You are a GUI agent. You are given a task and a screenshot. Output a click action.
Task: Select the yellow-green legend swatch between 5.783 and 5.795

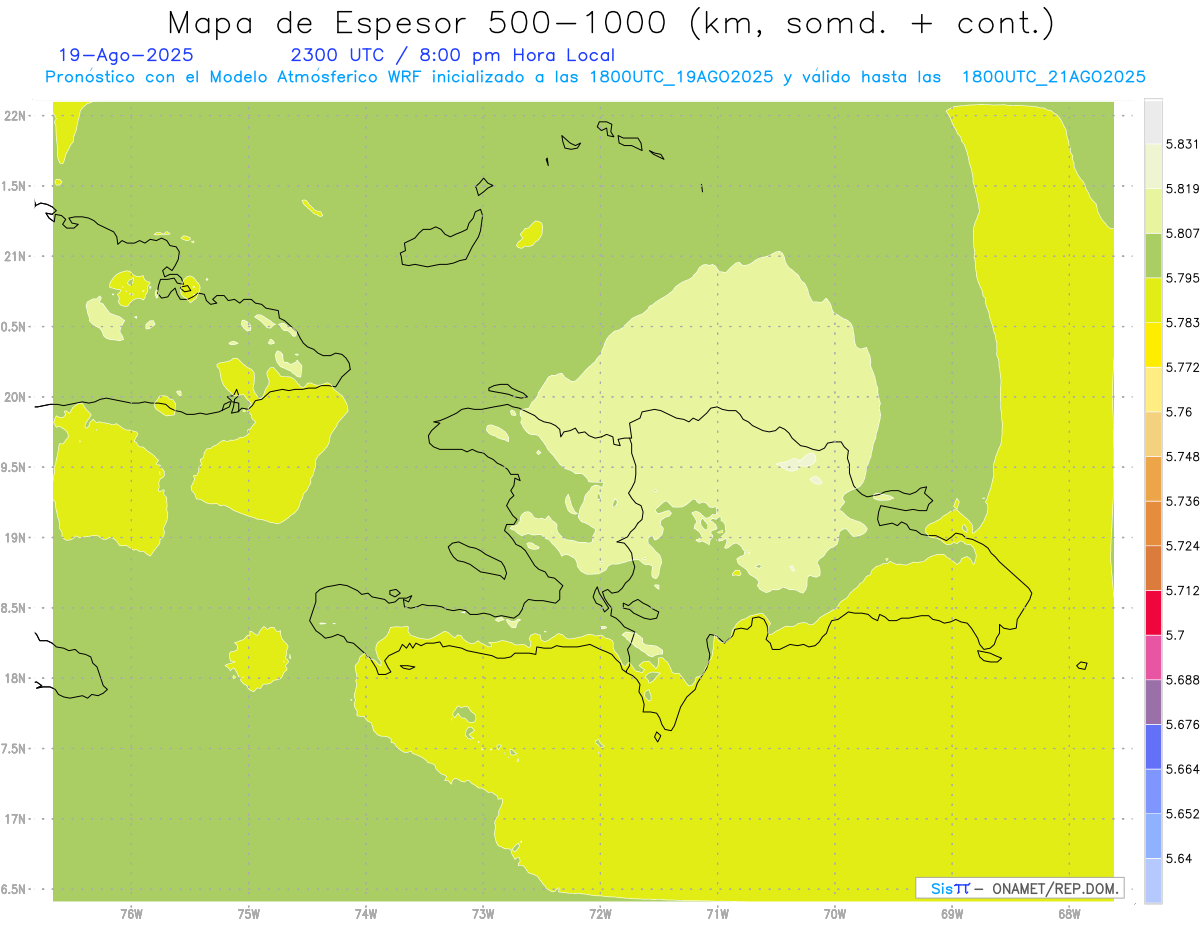click(1153, 300)
